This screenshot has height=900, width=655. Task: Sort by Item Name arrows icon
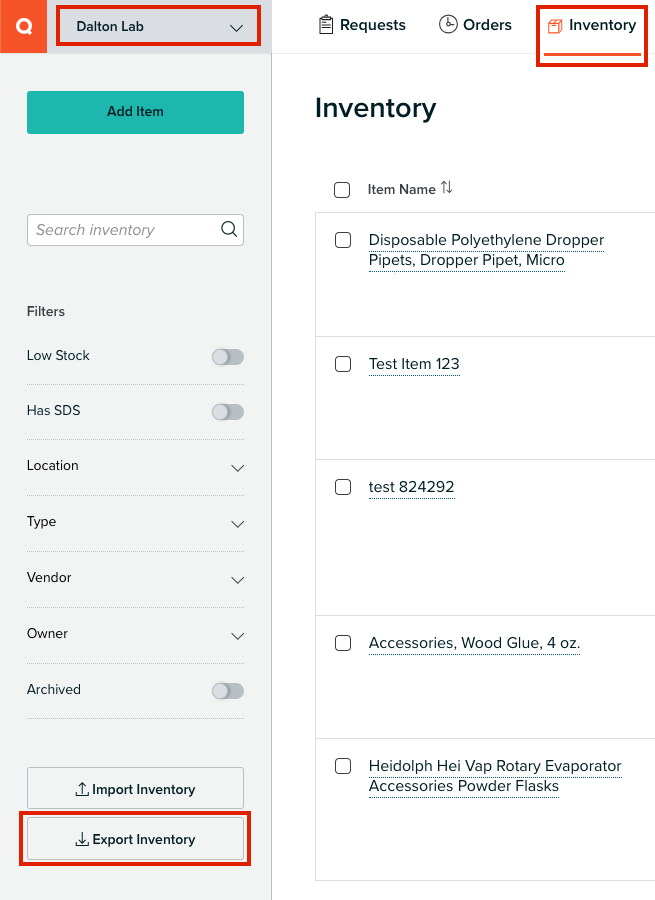click(447, 188)
